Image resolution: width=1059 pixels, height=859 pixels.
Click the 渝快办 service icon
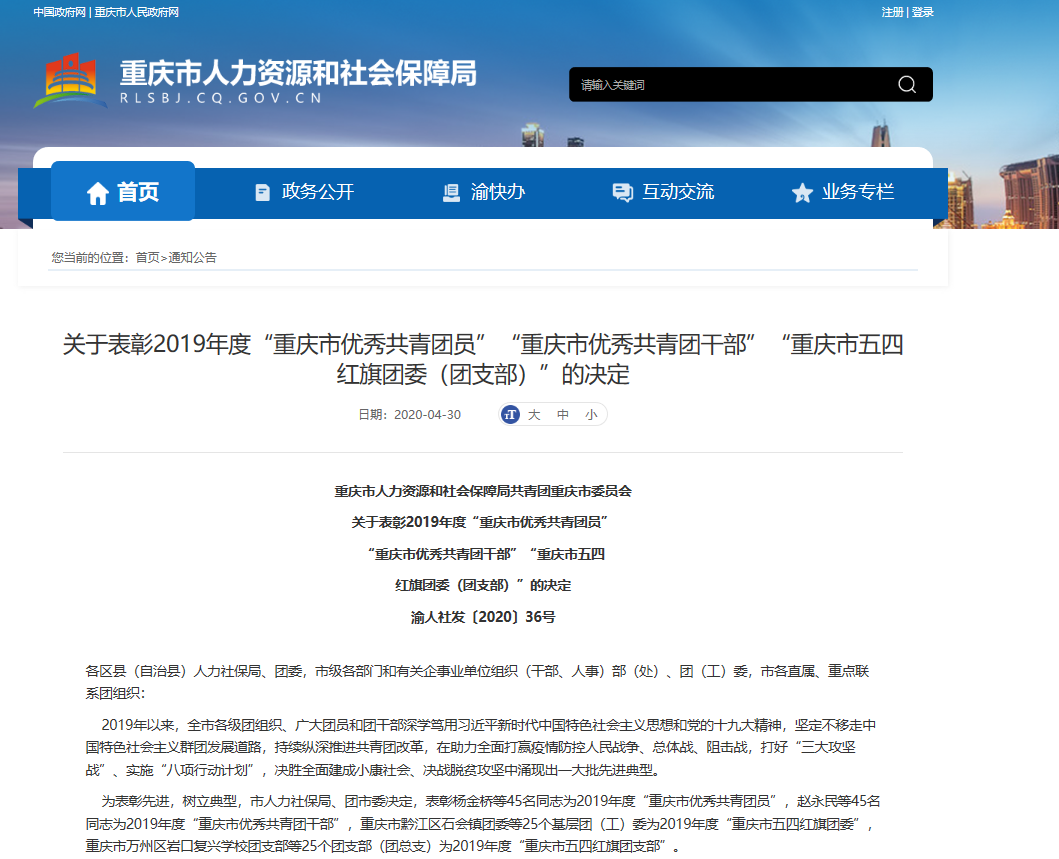451,193
